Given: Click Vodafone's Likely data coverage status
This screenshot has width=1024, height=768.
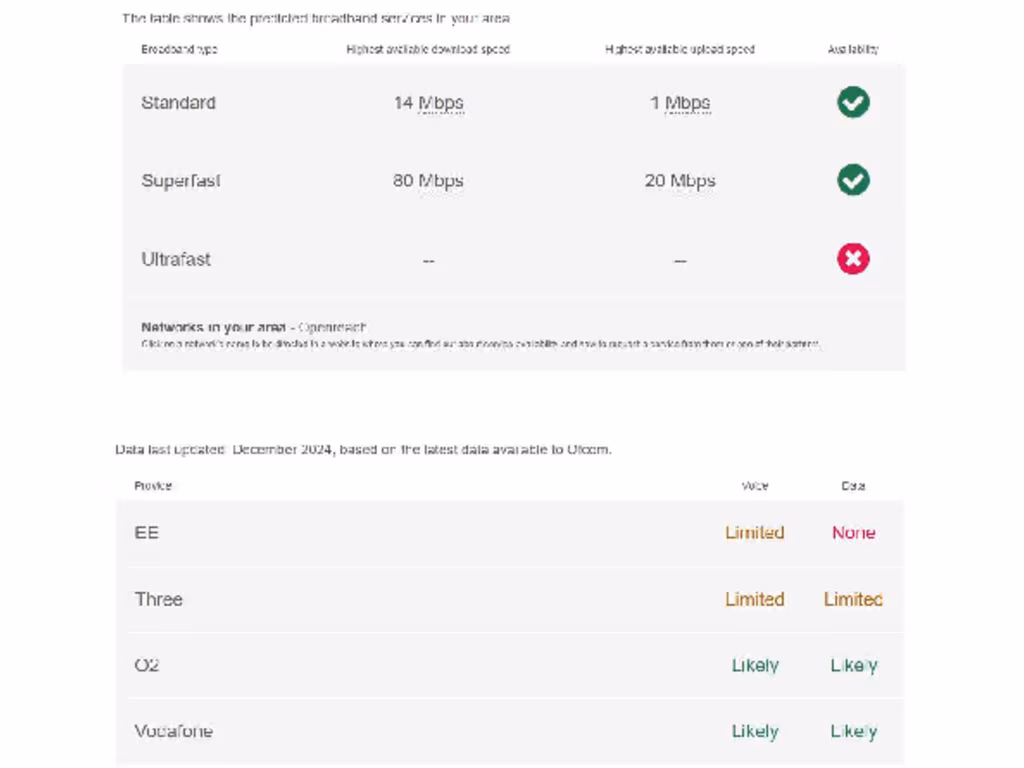Looking at the screenshot, I should [x=853, y=731].
